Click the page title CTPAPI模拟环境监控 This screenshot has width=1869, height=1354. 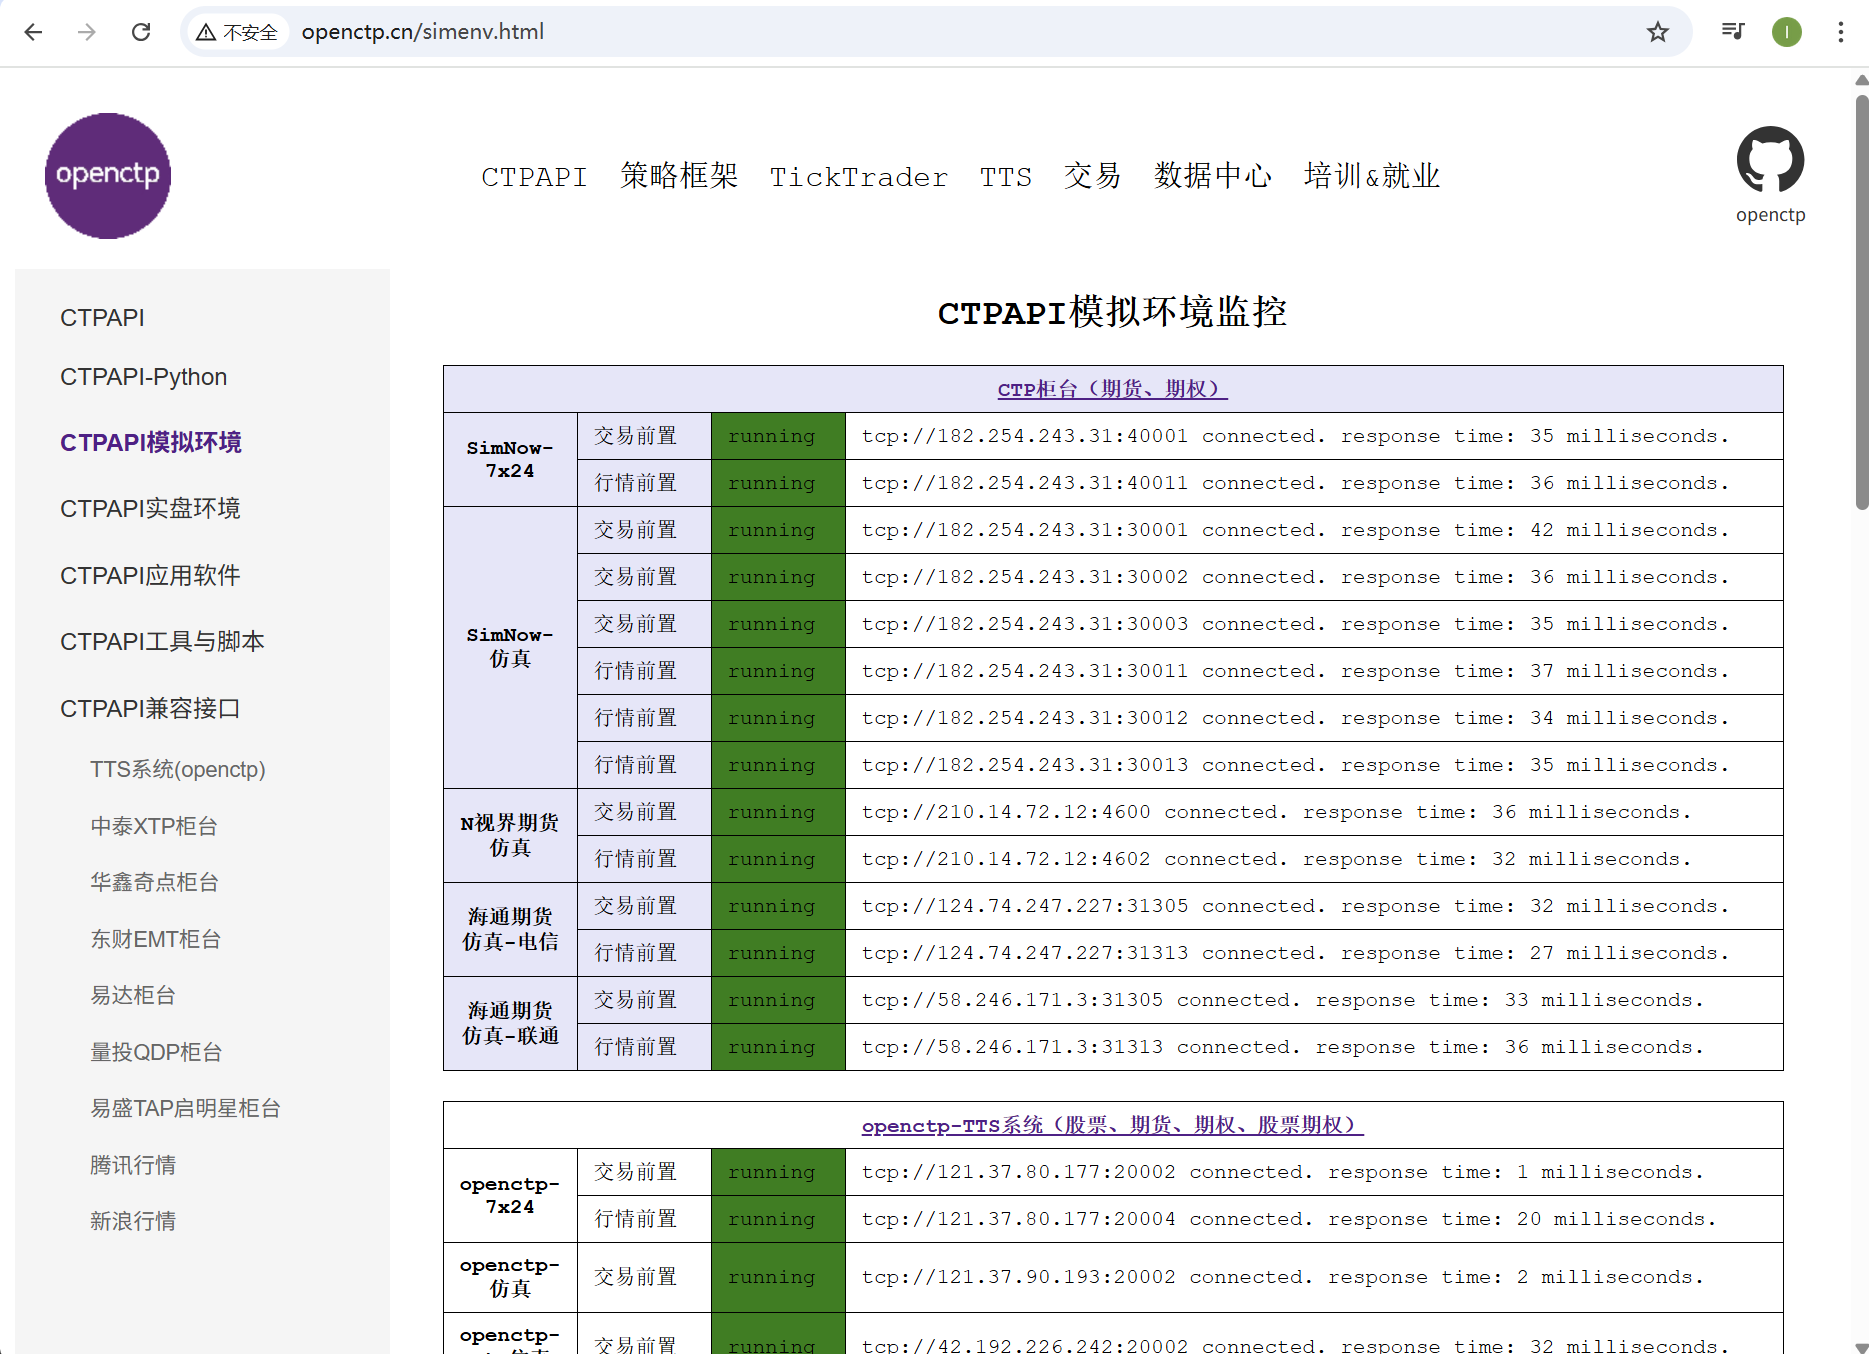click(x=1112, y=312)
